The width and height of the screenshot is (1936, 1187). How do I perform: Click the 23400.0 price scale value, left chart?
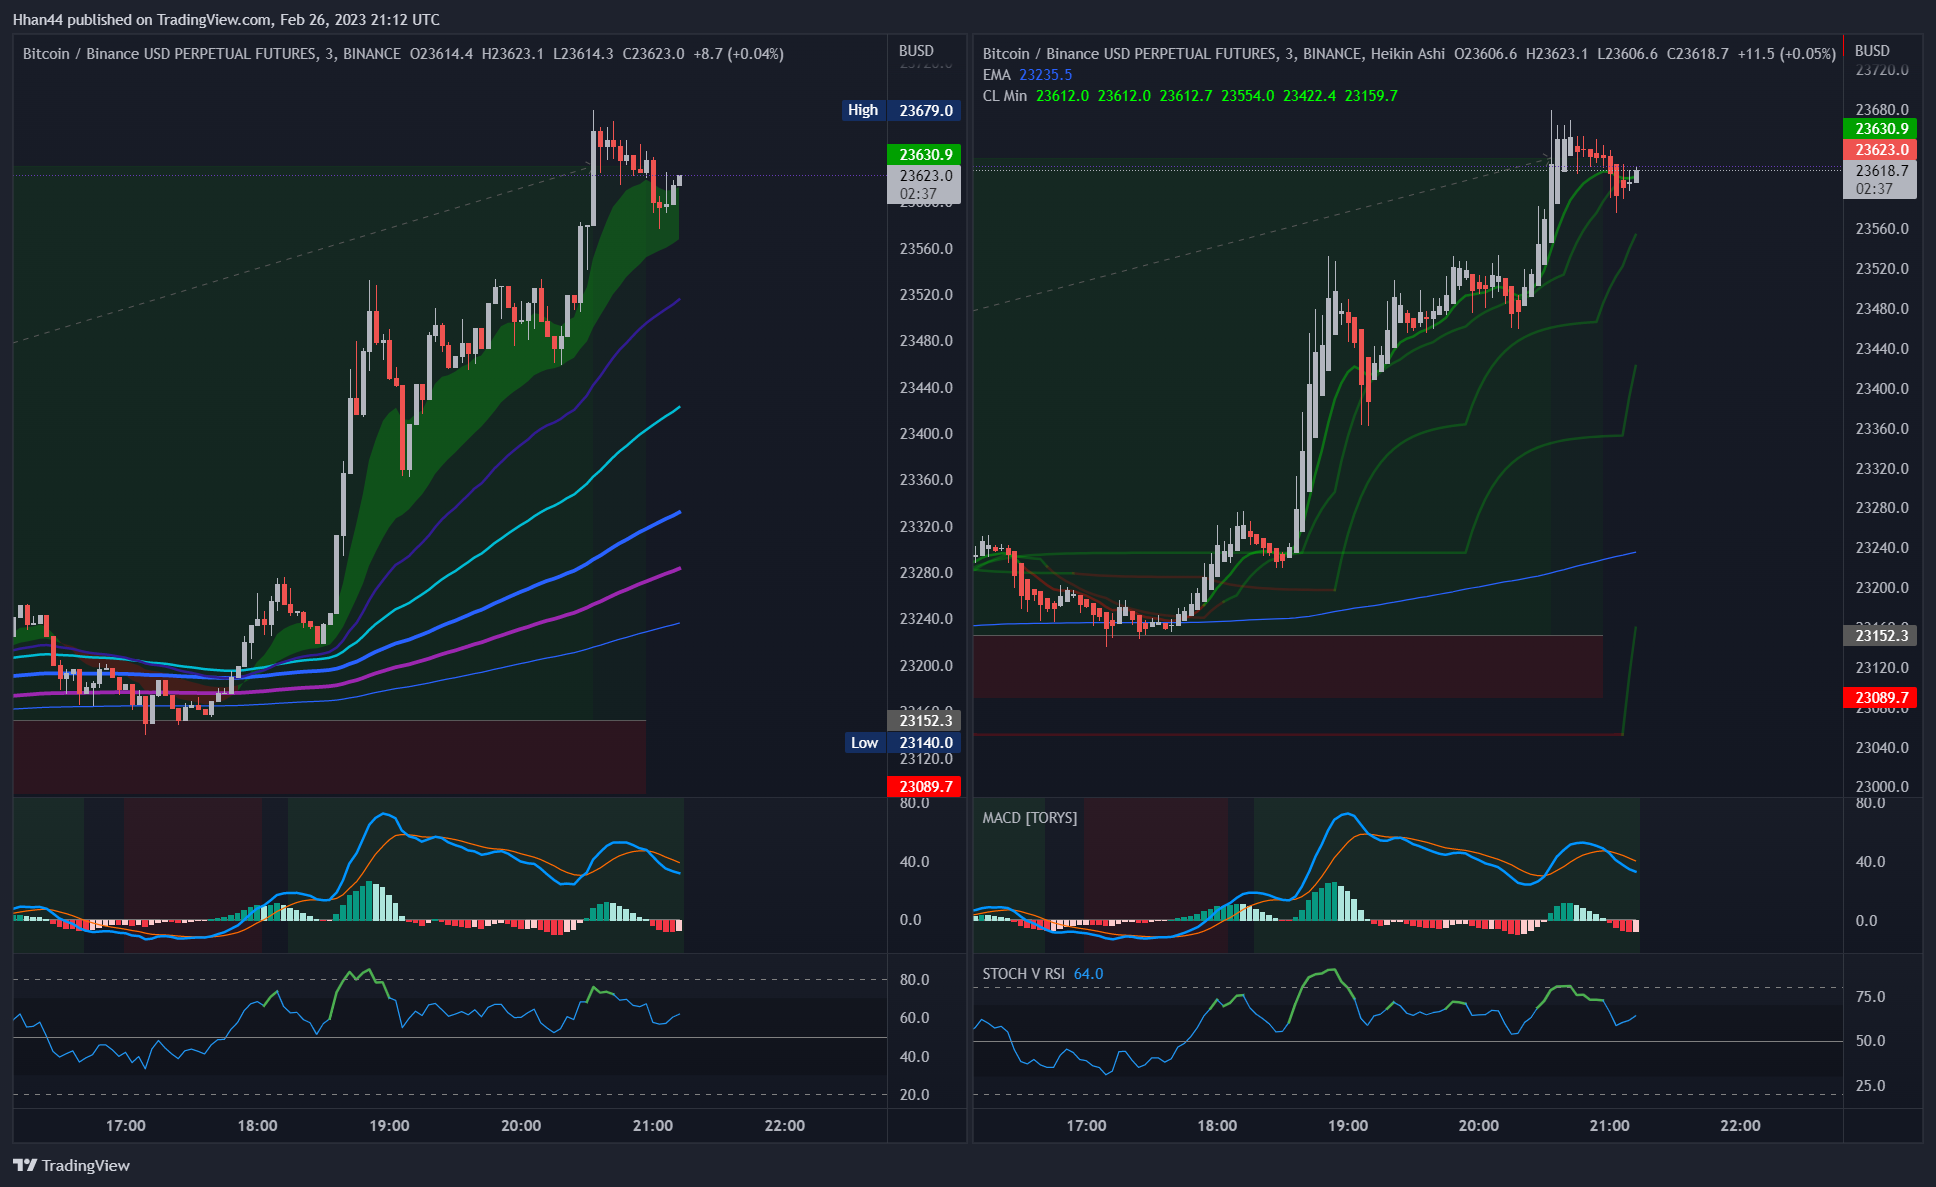(x=926, y=433)
